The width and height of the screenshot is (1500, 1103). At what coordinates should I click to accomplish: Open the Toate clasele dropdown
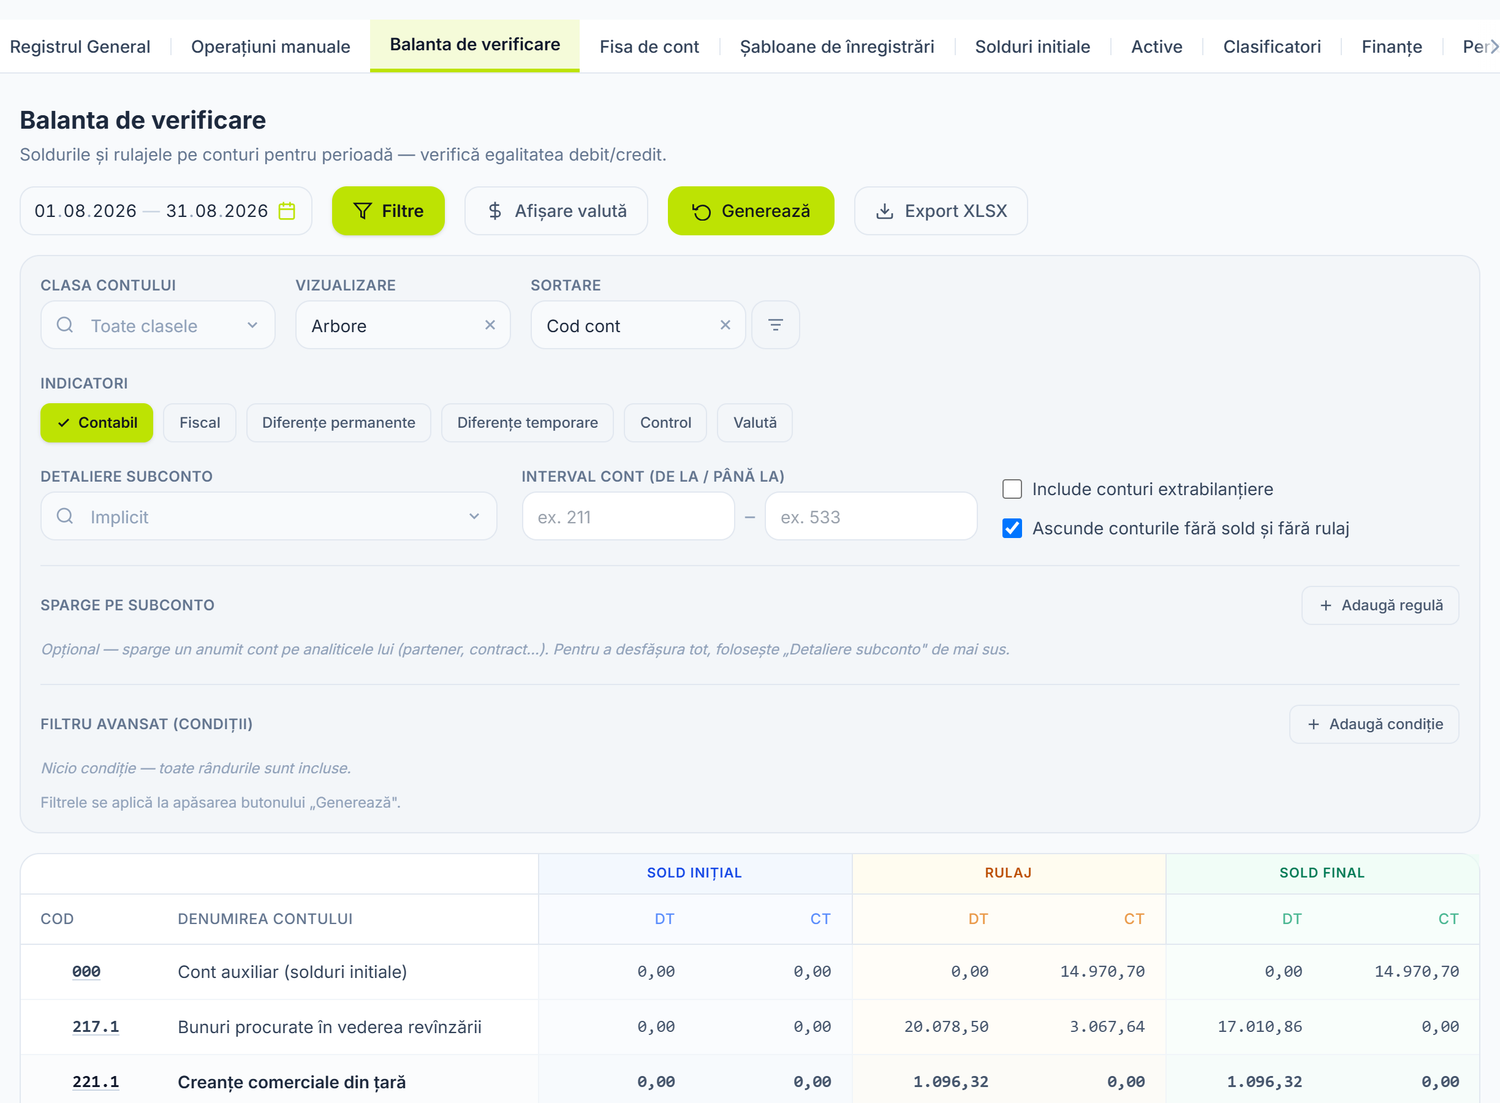[x=158, y=325]
